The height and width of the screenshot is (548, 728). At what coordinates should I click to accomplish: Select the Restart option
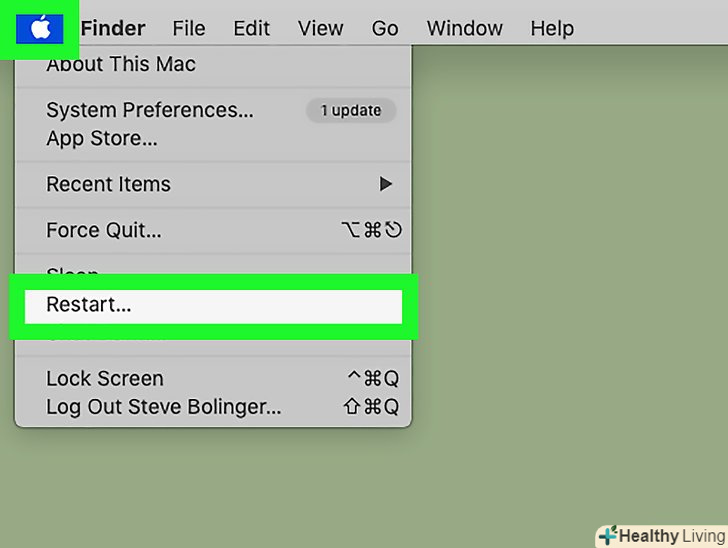tap(90, 306)
